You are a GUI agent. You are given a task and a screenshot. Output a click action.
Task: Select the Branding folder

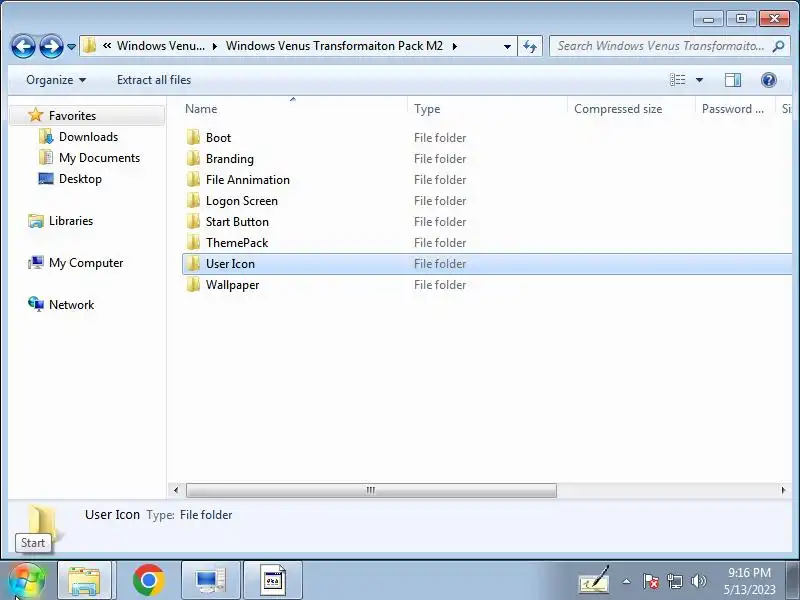point(230,159)
